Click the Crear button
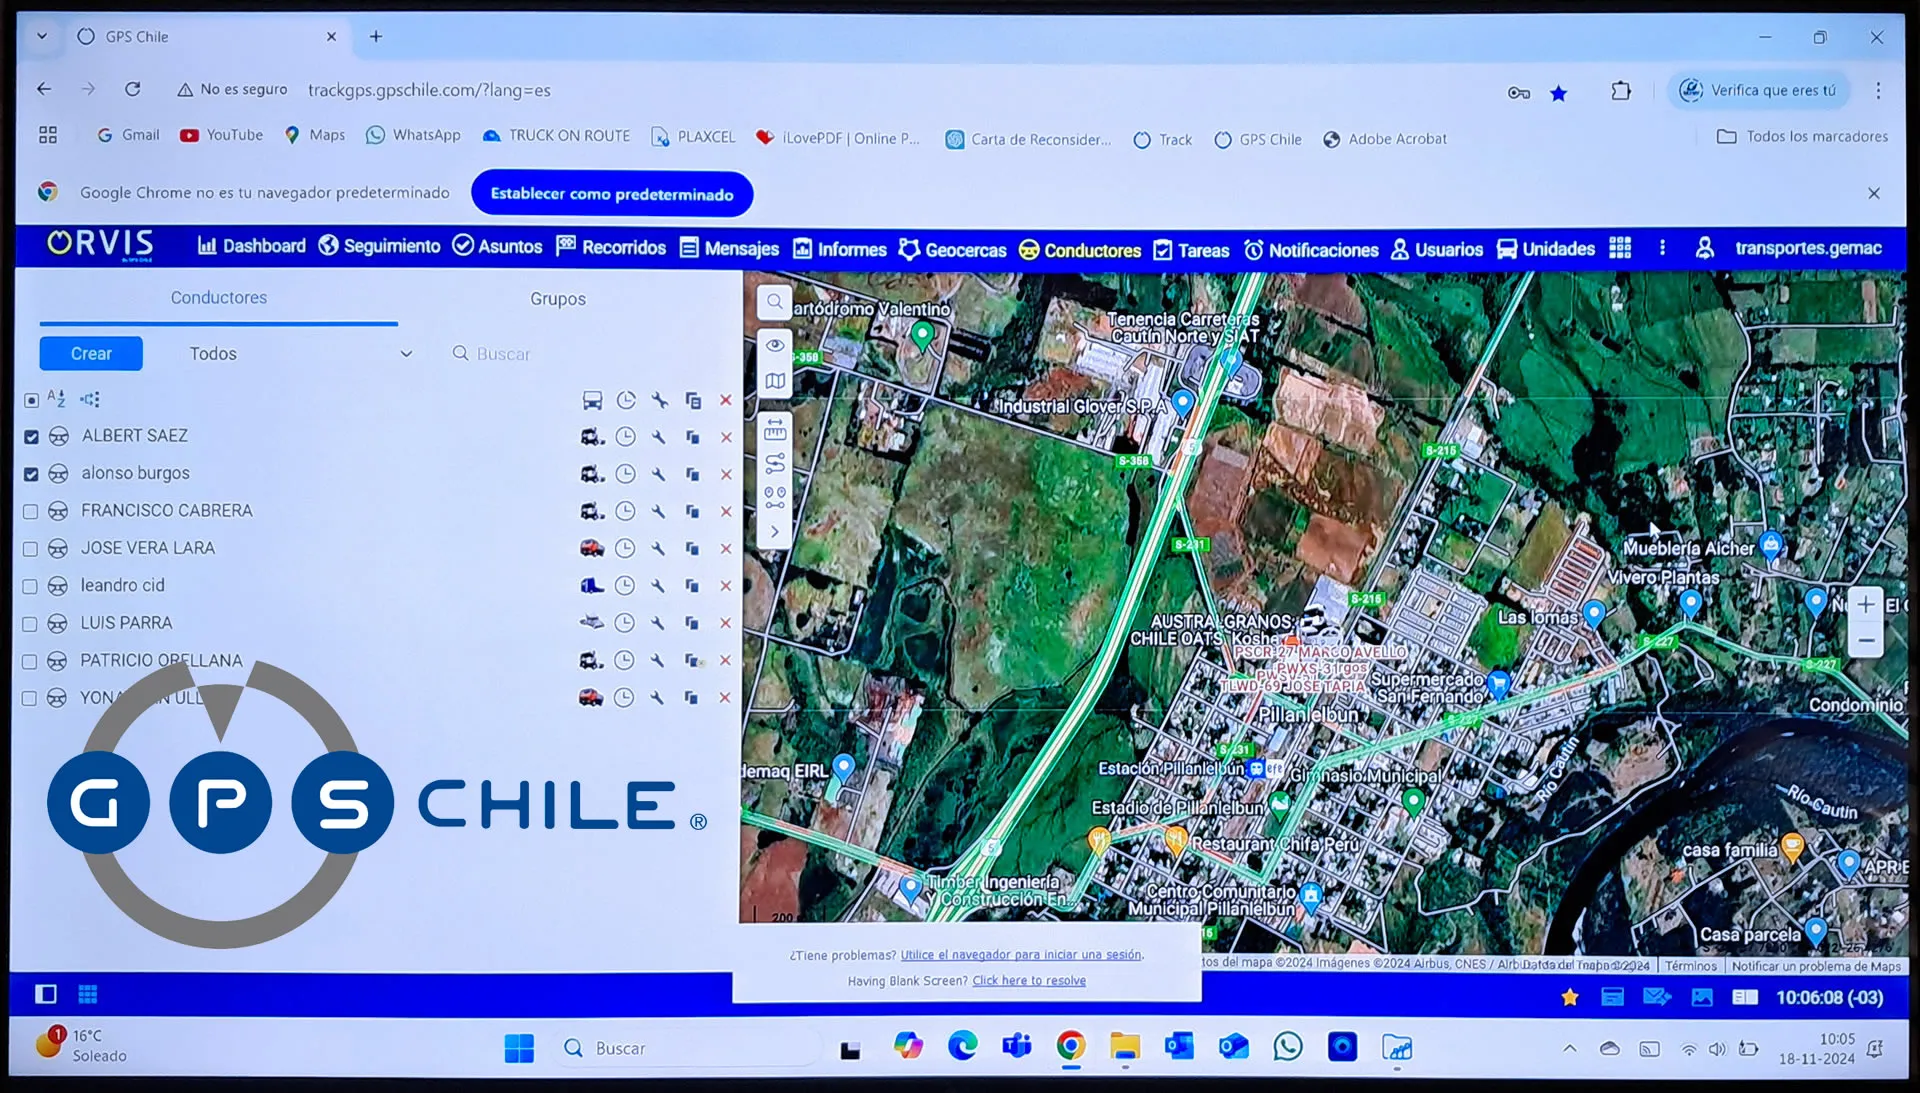This screenshot has height=1093, width=1920. [x=91, y=354]
